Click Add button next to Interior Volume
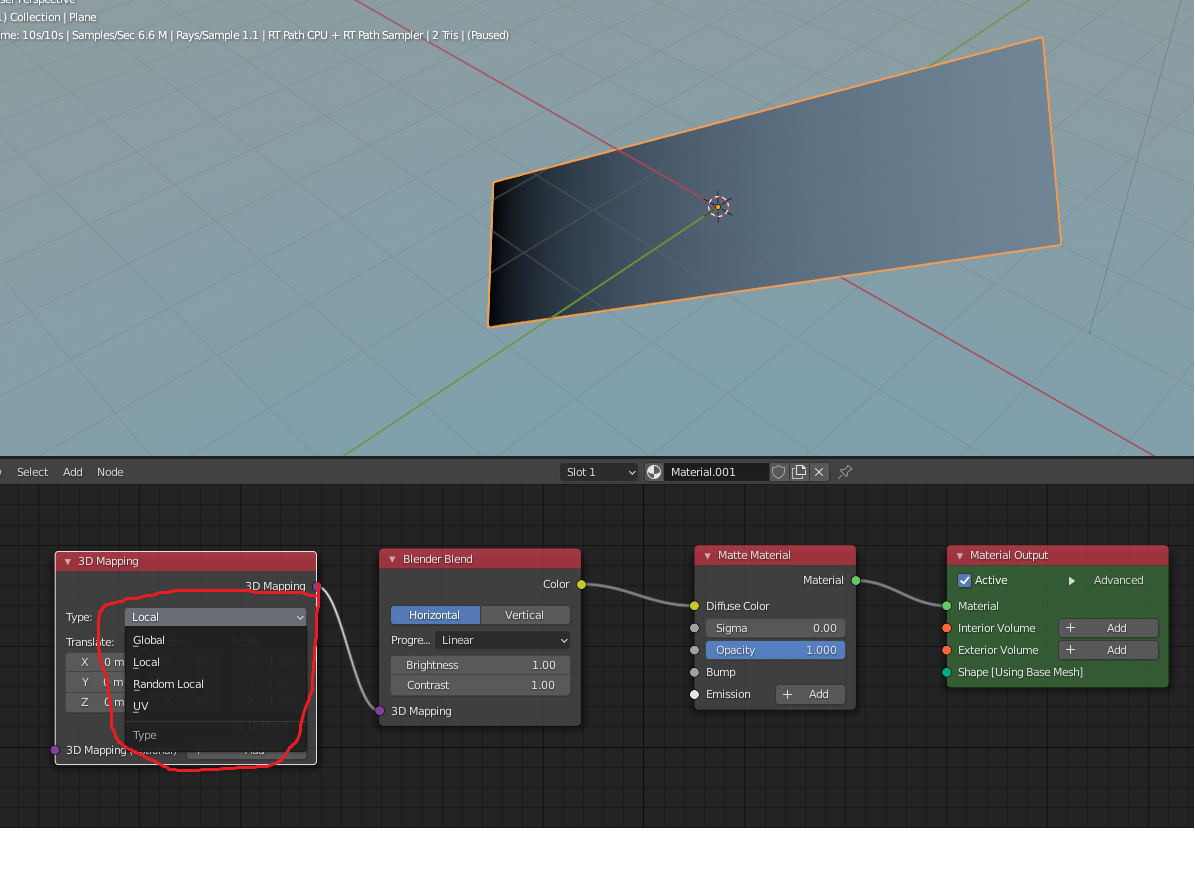 click(1108, 628)
